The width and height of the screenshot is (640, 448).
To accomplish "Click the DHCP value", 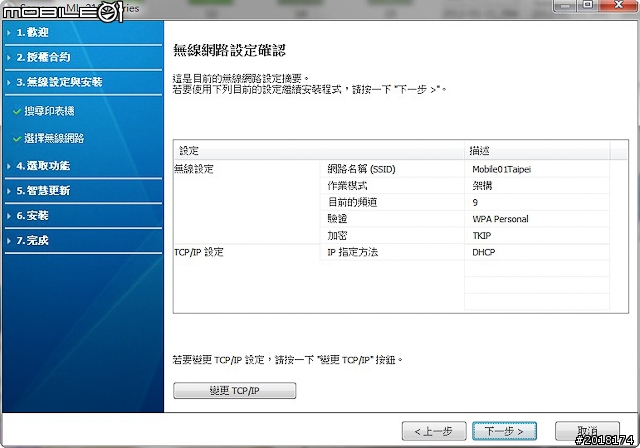I will click(x=483, y=253).
